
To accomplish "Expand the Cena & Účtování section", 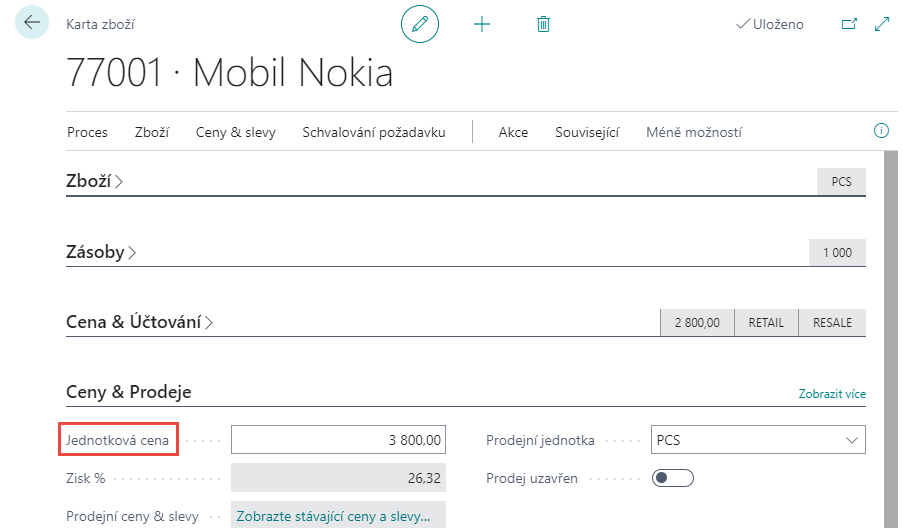I will click(139, 322).
